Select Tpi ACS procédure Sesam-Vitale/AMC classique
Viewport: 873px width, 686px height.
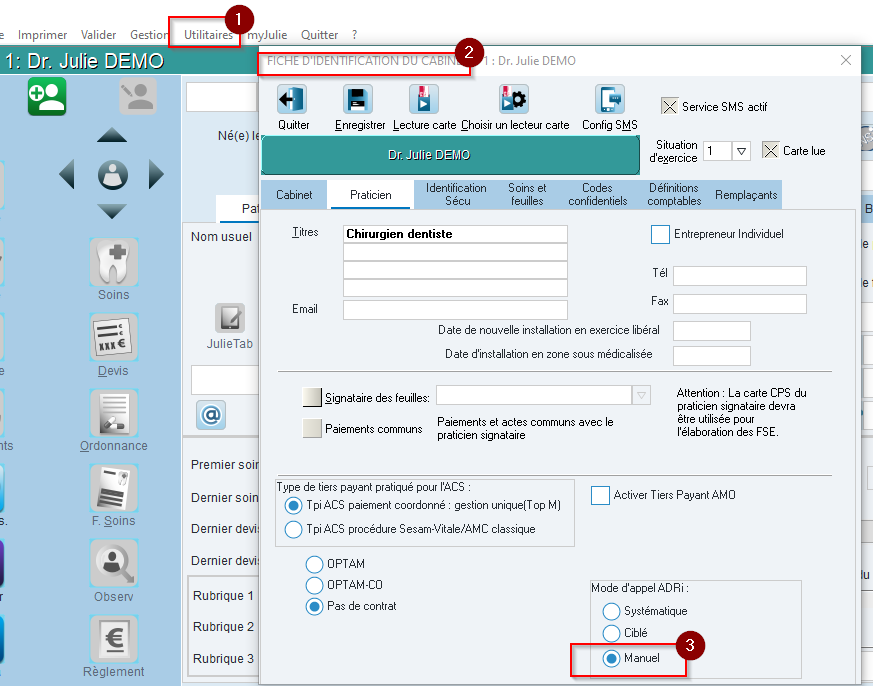click(293, 529)
